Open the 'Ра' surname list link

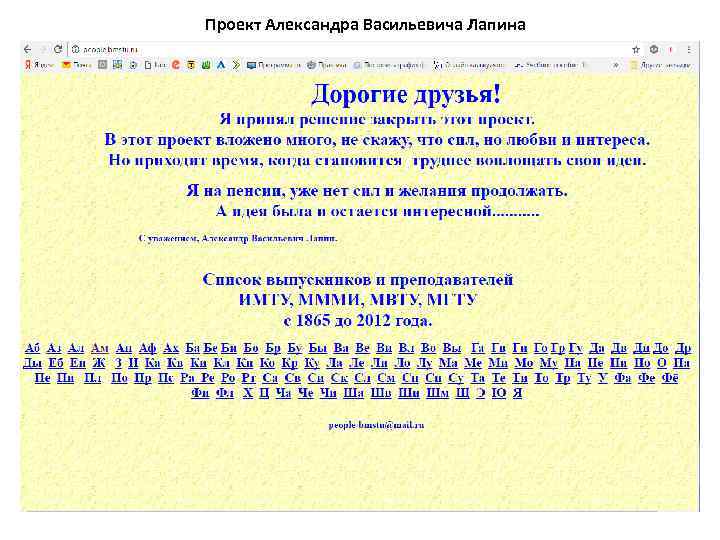[x=187, y=377]
